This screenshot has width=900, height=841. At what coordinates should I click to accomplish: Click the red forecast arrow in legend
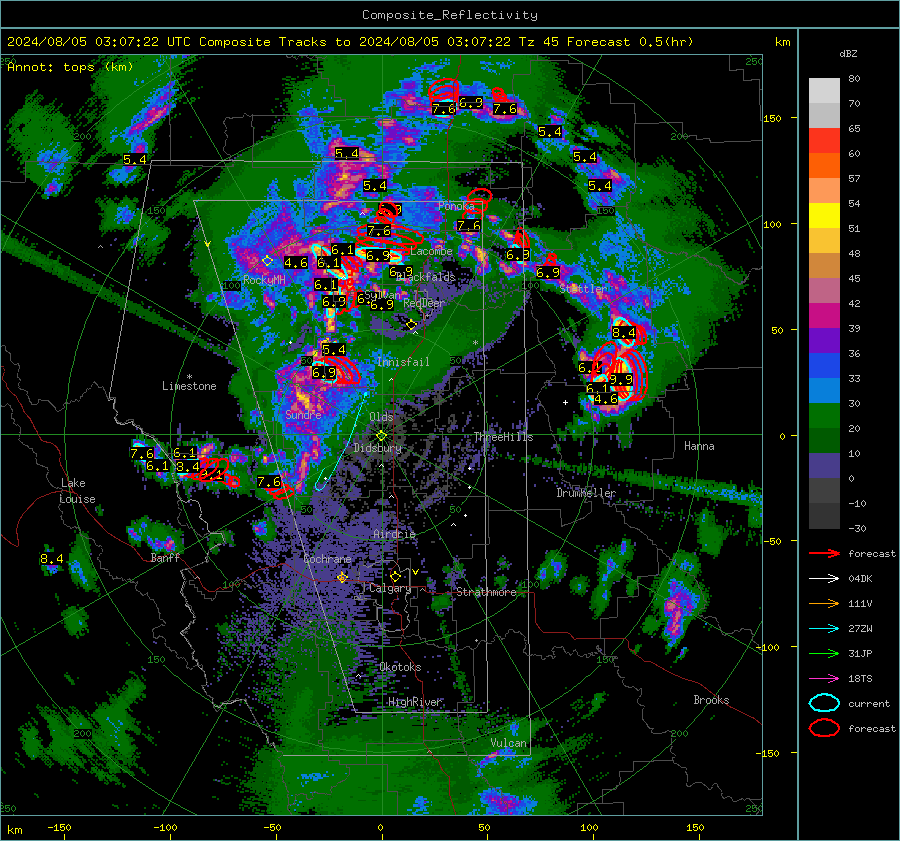click(824, 553)
